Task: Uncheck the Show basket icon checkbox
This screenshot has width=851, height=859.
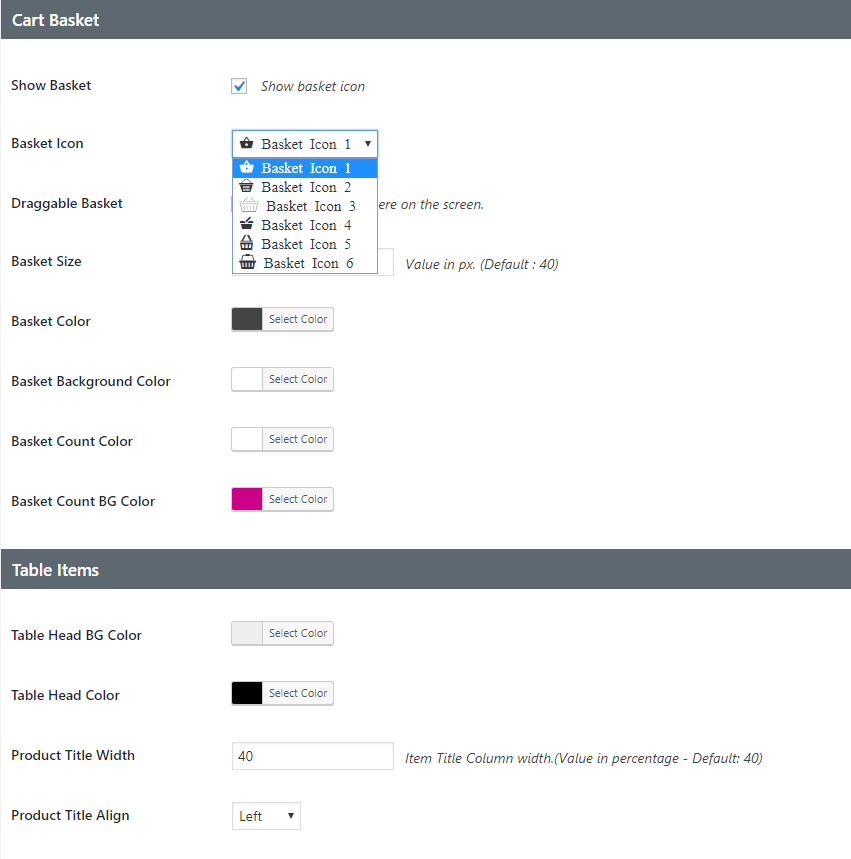Action: [240, 86]
